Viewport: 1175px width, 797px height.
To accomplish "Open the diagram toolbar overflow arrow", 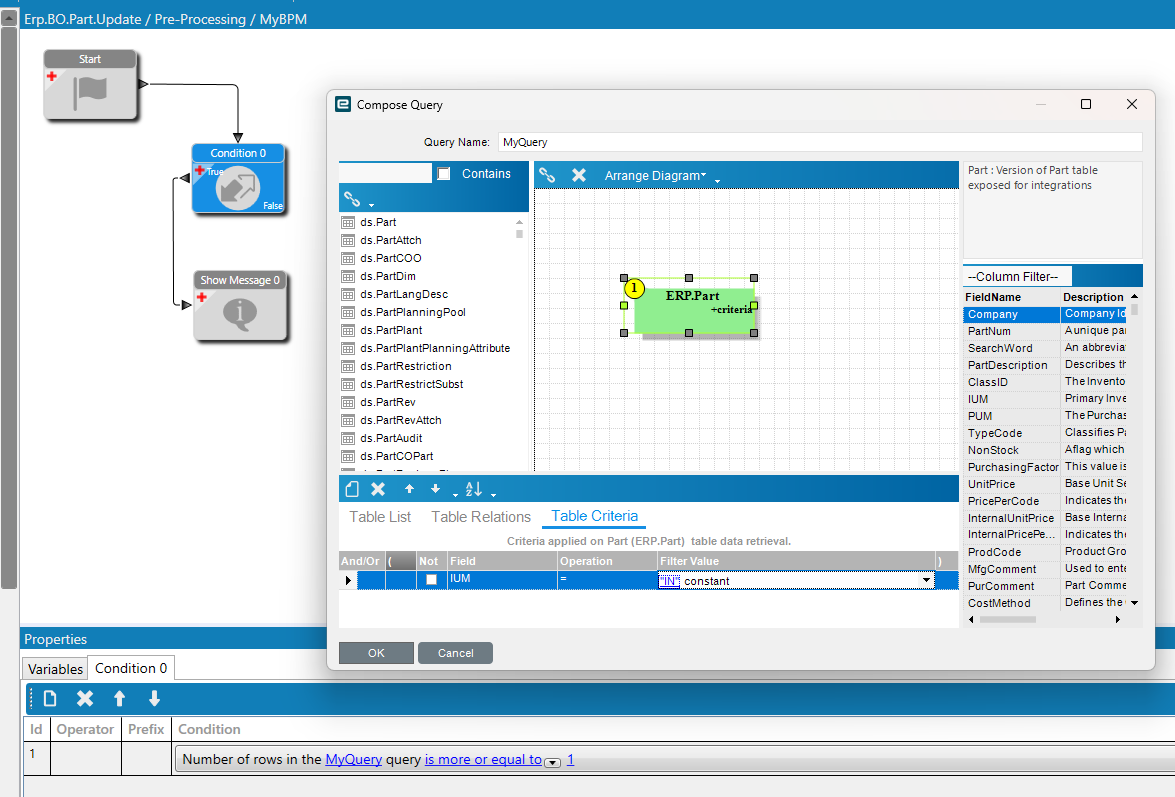I will pyautogui.click(x=717, y=181).
